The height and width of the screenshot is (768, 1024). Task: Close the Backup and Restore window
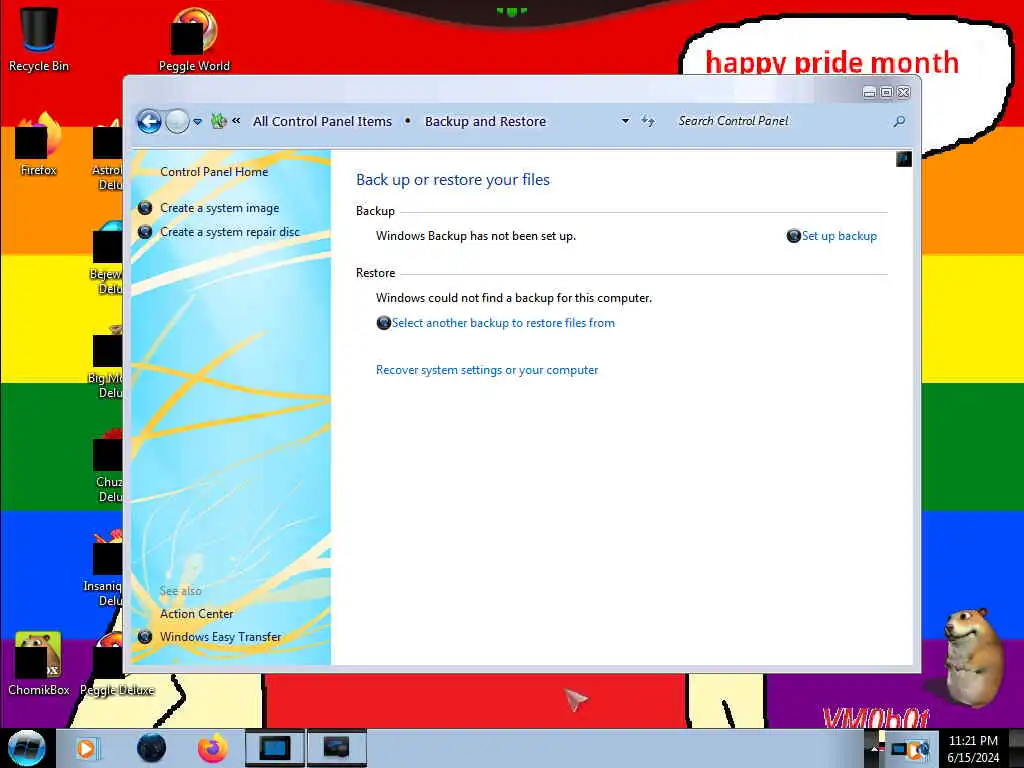(x=904, y=92)
